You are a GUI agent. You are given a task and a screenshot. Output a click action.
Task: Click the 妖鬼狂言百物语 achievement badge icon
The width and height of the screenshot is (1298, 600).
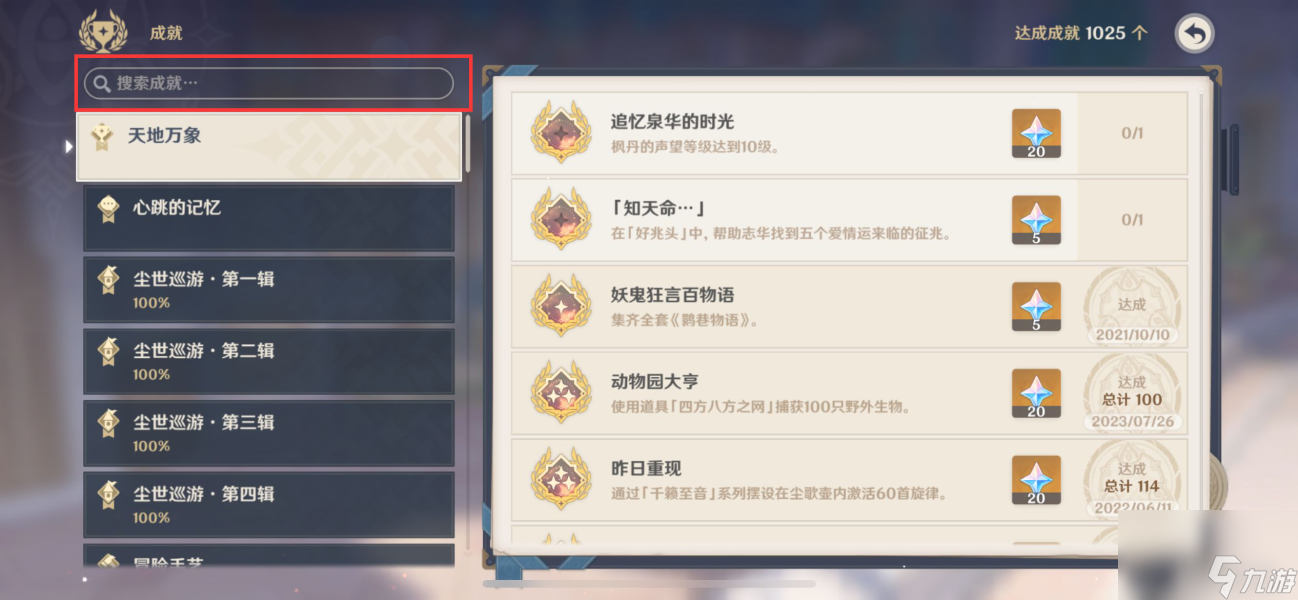(560, 305)
